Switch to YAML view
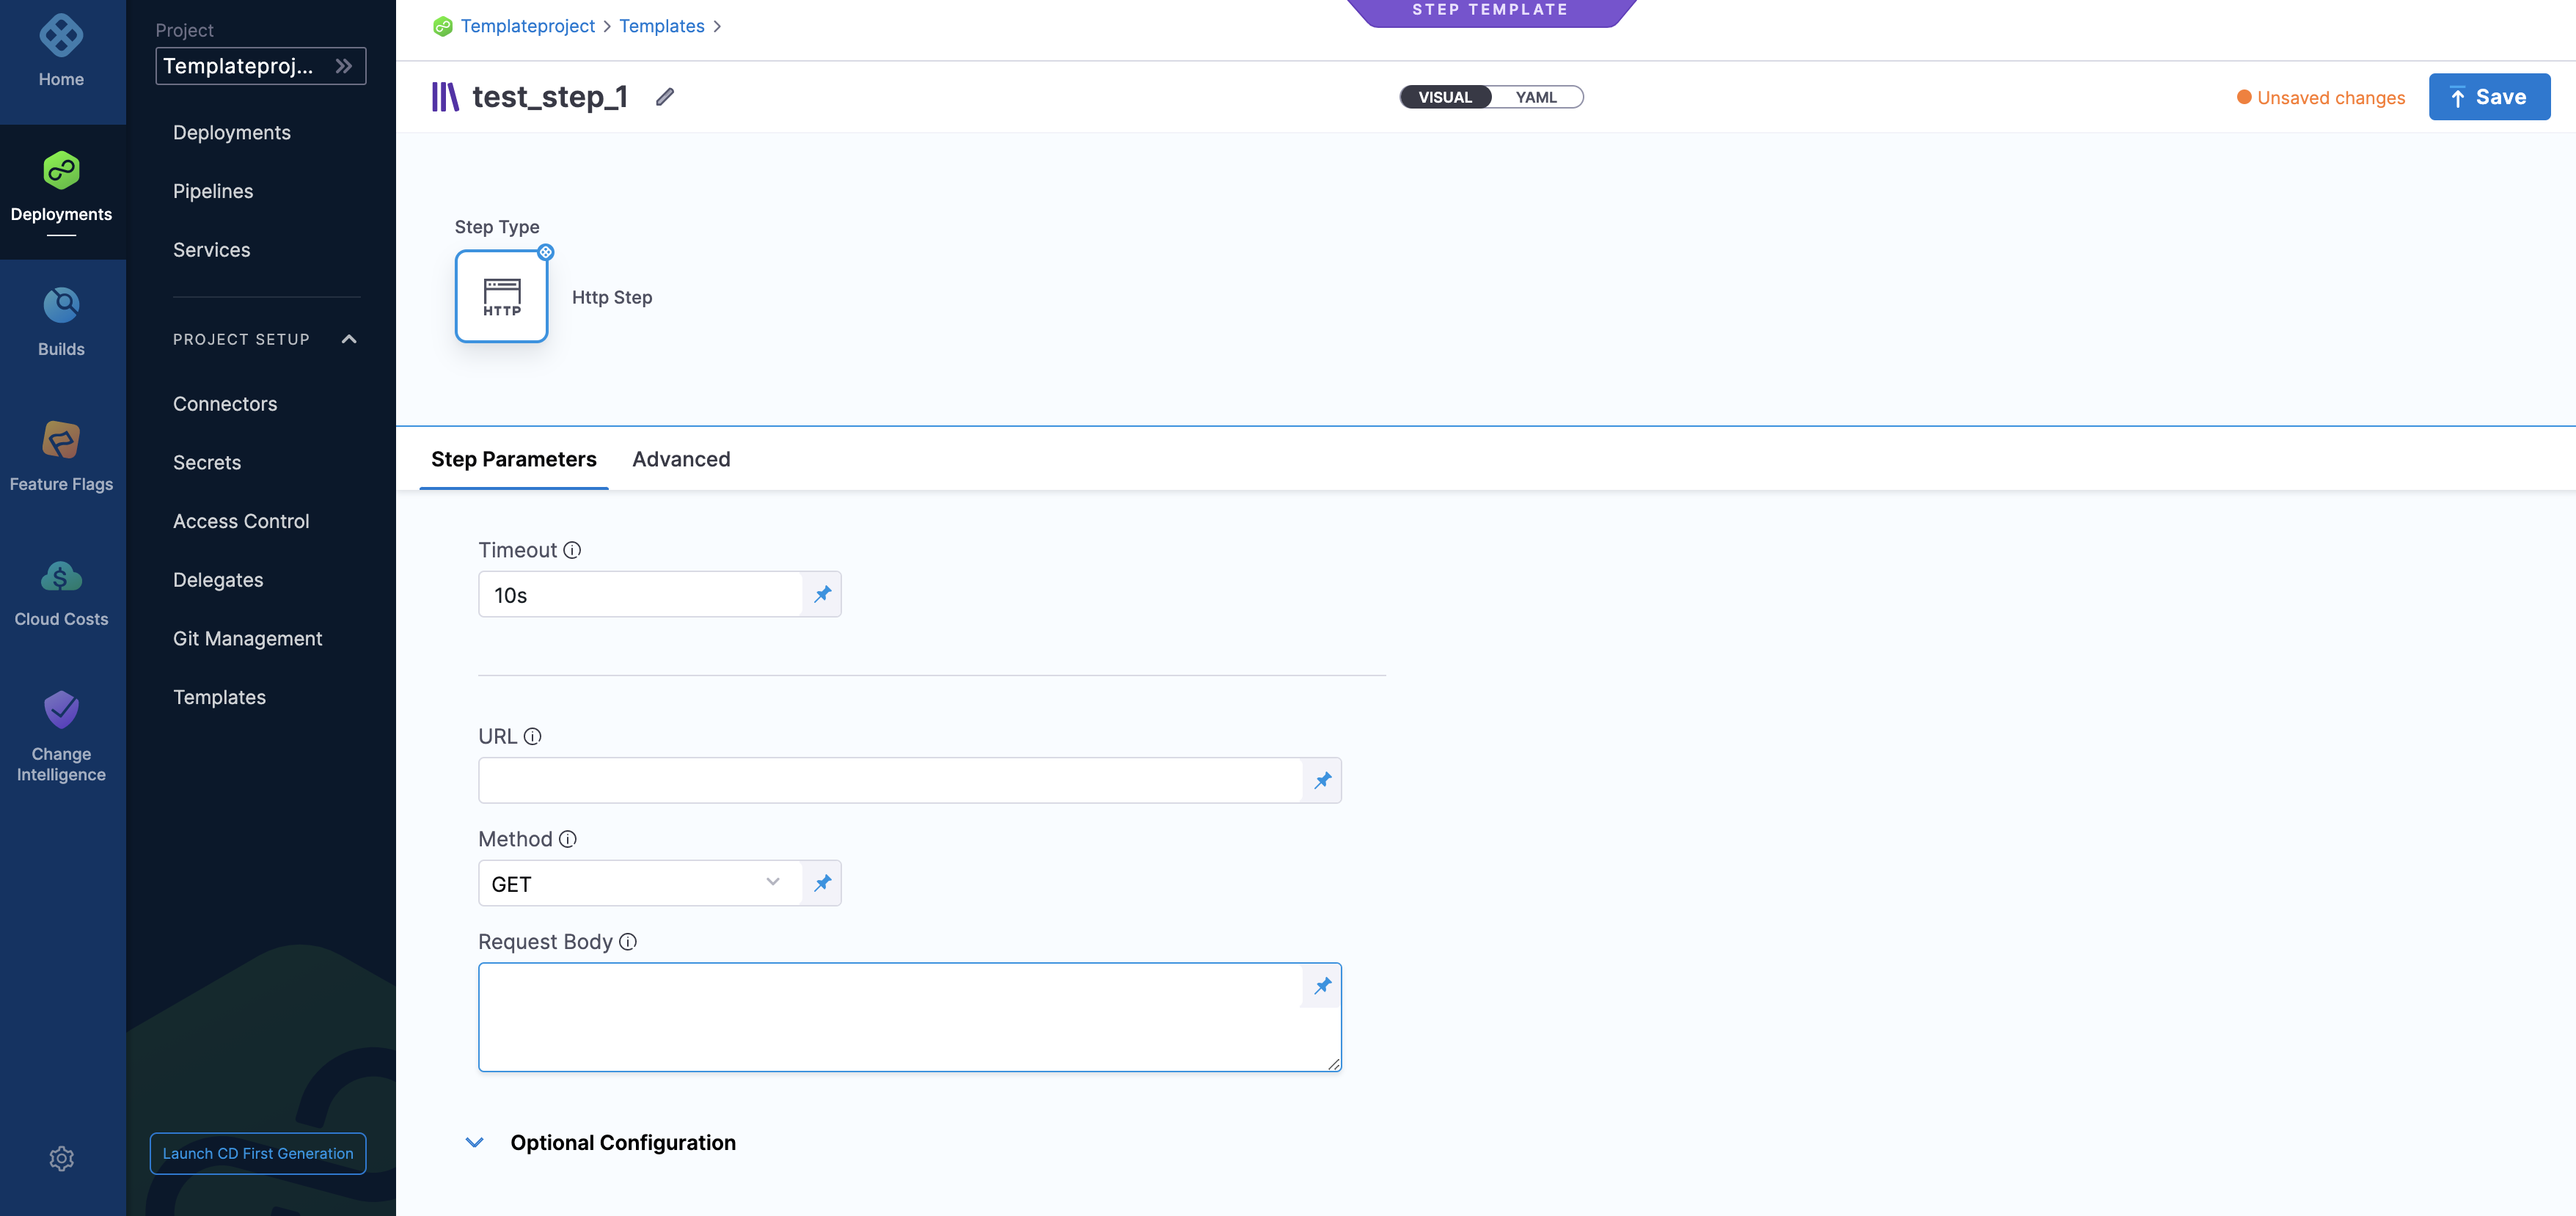Image resolution: width=2576 pixels, height=1216 pixels. (x=1536, y=97)
